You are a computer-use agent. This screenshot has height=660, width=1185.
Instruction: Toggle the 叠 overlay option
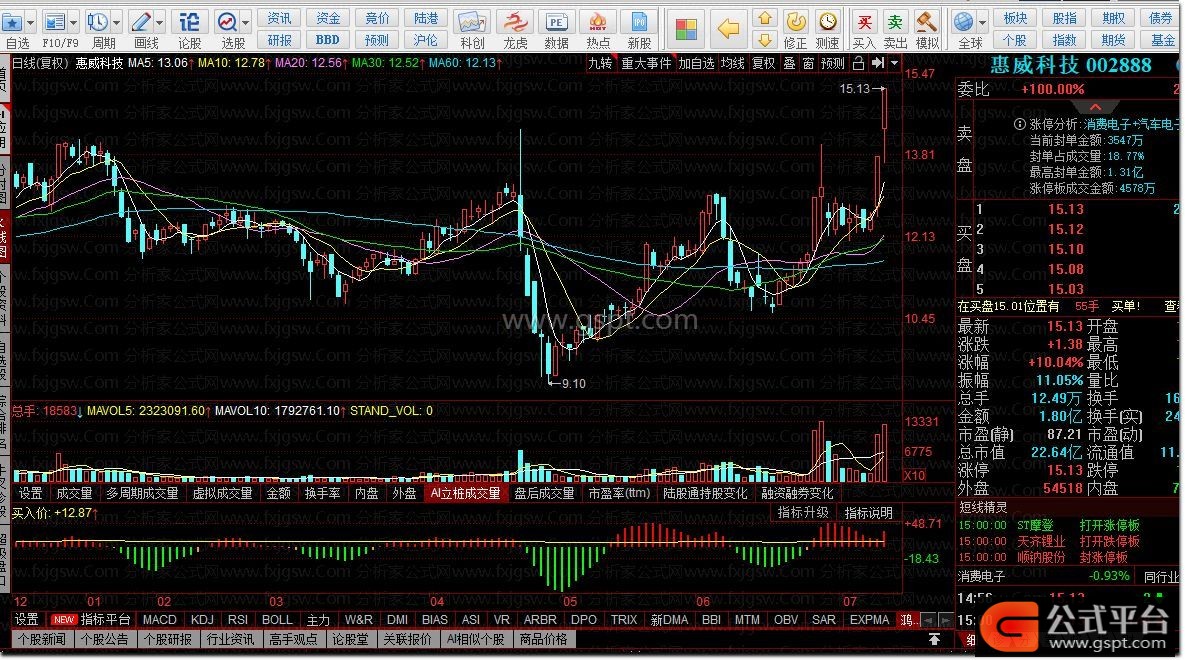coord(789,64)
